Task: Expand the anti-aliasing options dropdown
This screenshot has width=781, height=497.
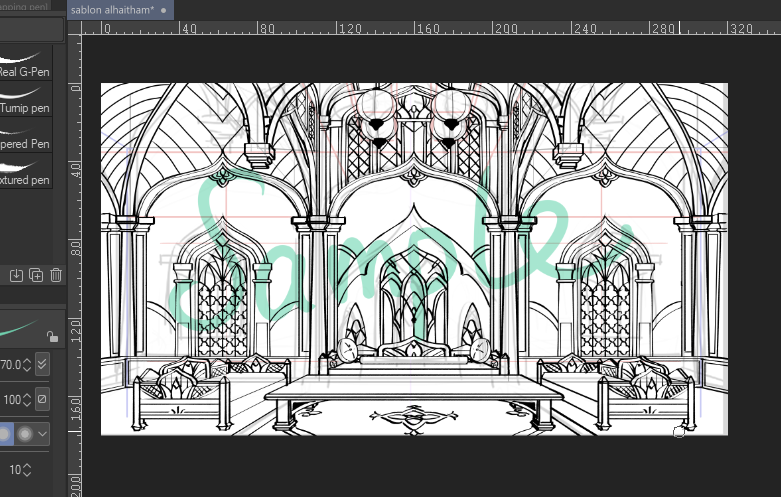Action: [x=42, y=434]
